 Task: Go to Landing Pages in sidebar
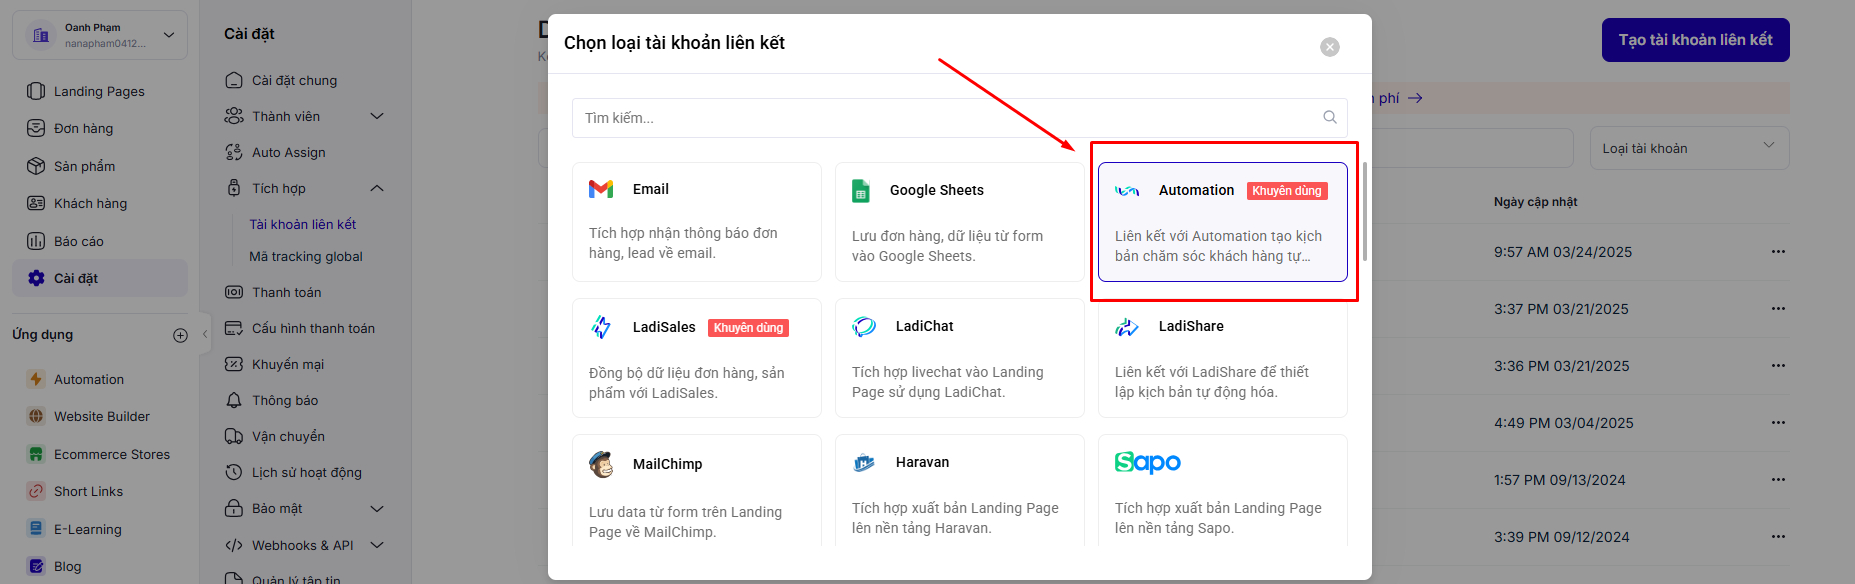(x=99, y=91)
